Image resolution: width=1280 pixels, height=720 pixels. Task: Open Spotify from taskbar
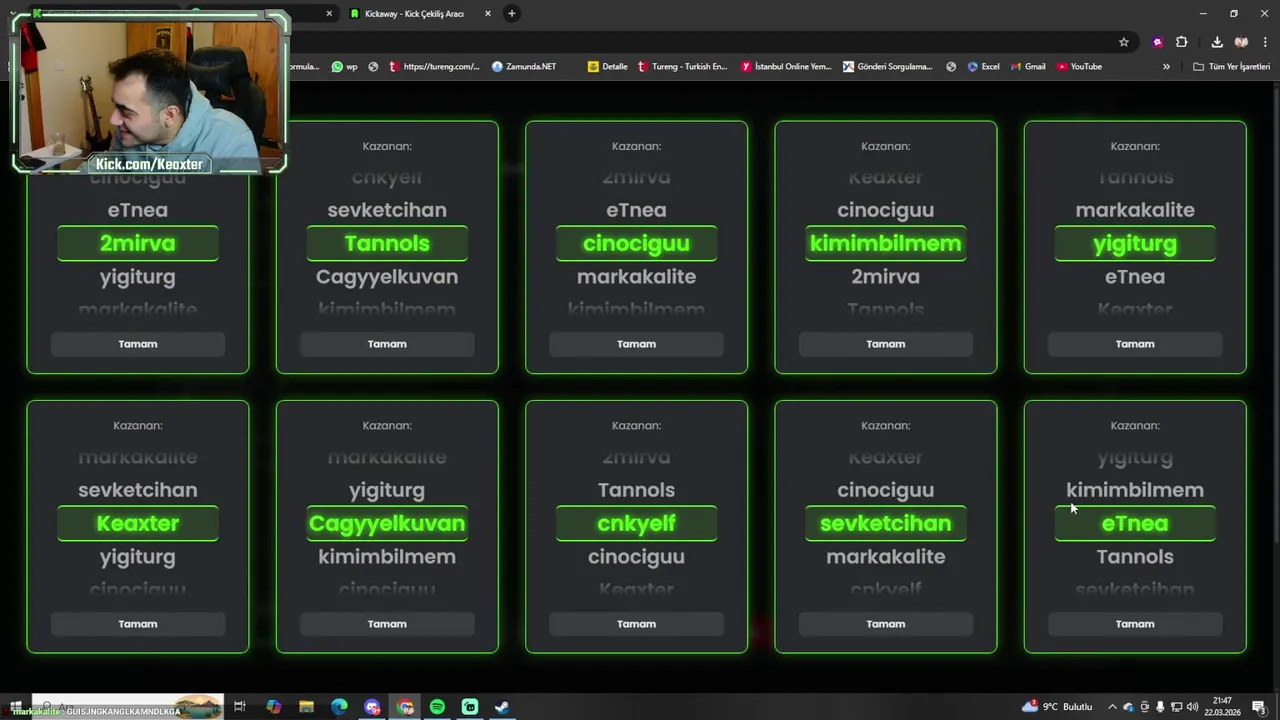coord(437,707)
